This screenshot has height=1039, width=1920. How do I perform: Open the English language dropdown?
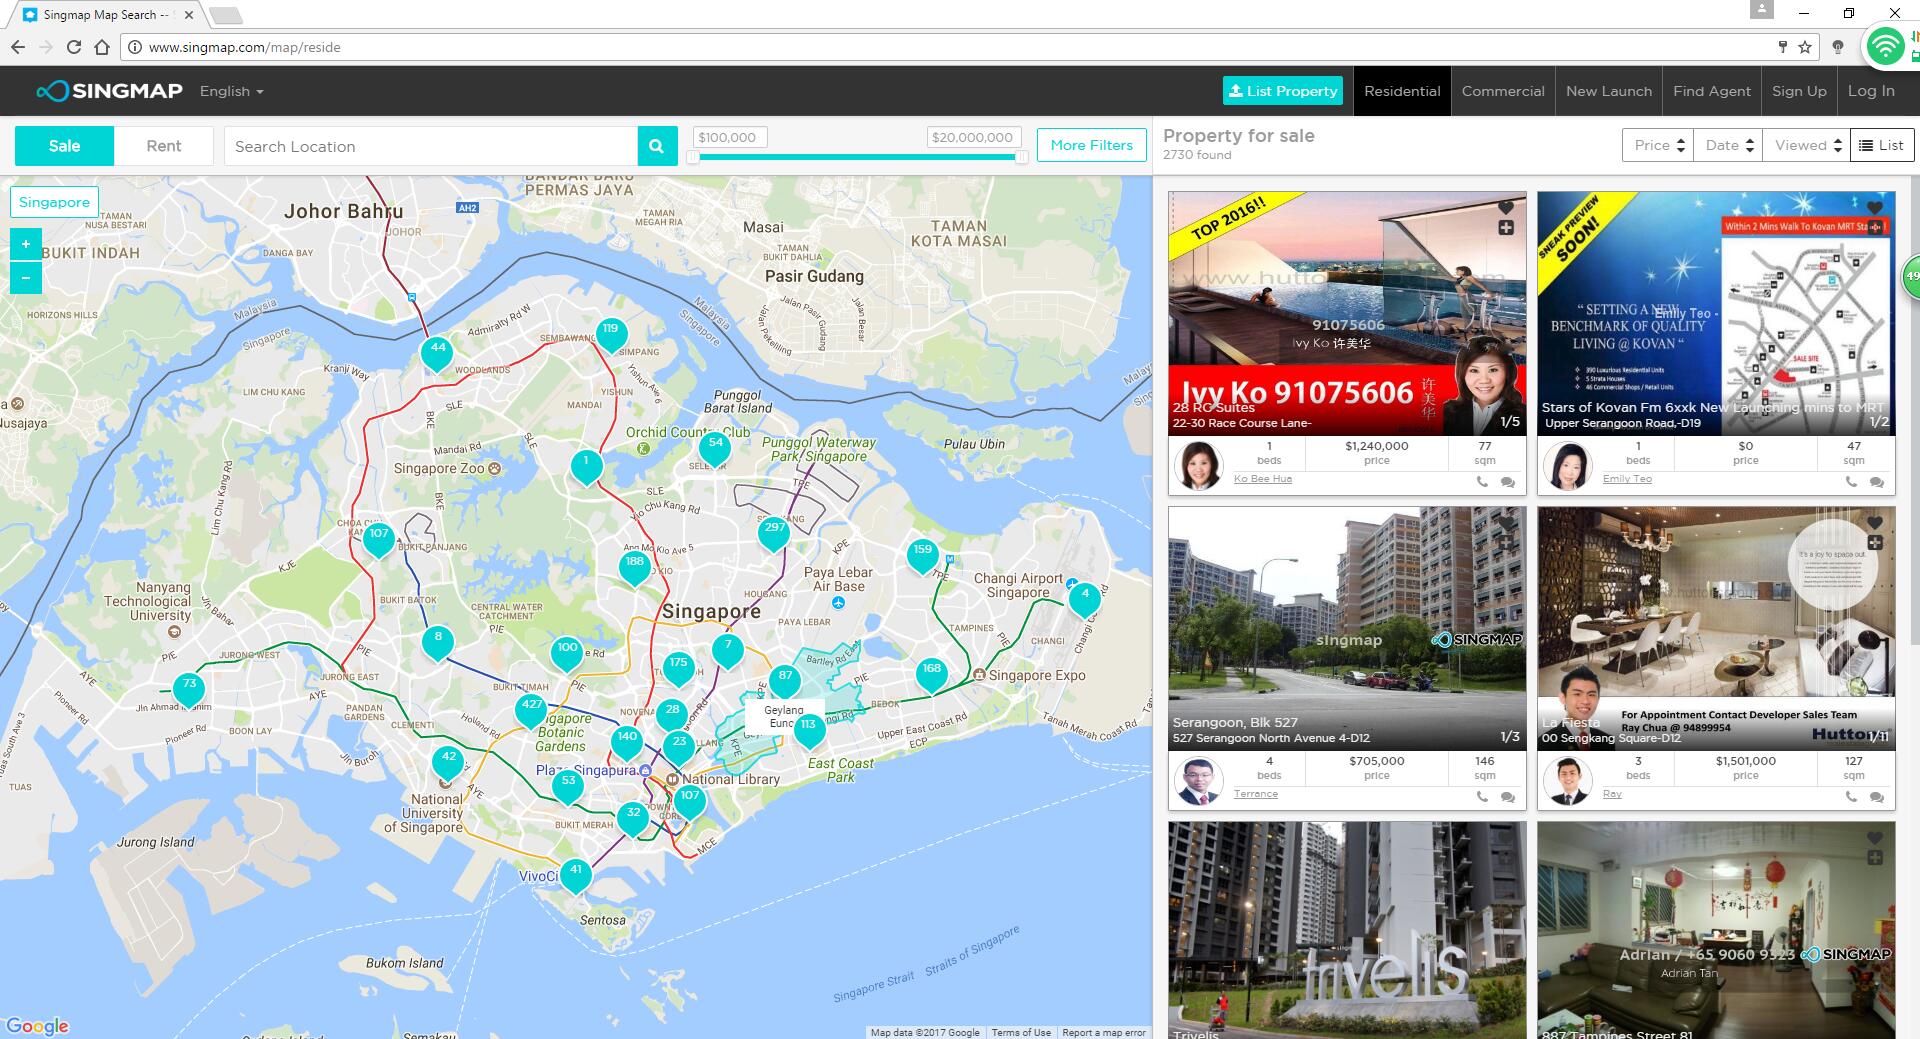point(232,91)
